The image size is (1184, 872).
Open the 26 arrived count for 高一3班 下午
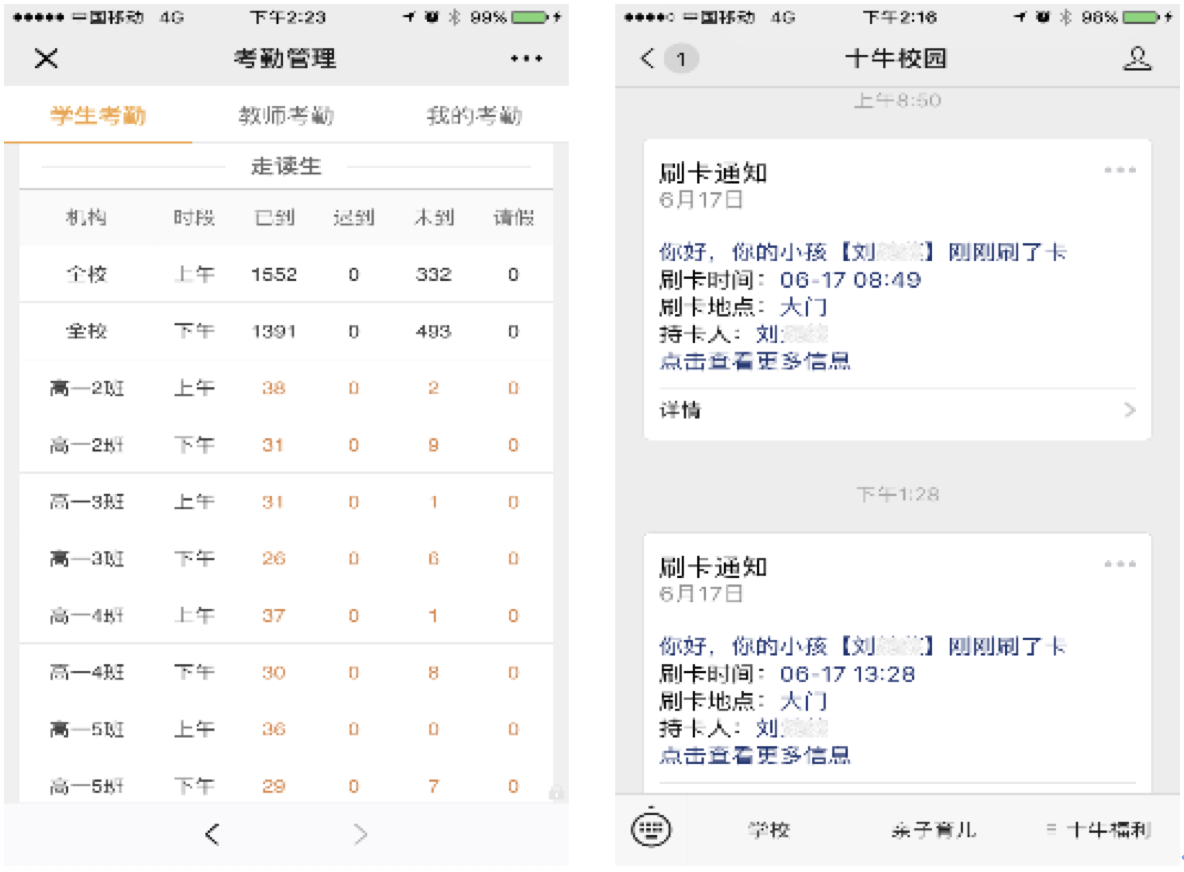[x=273, y=559]
